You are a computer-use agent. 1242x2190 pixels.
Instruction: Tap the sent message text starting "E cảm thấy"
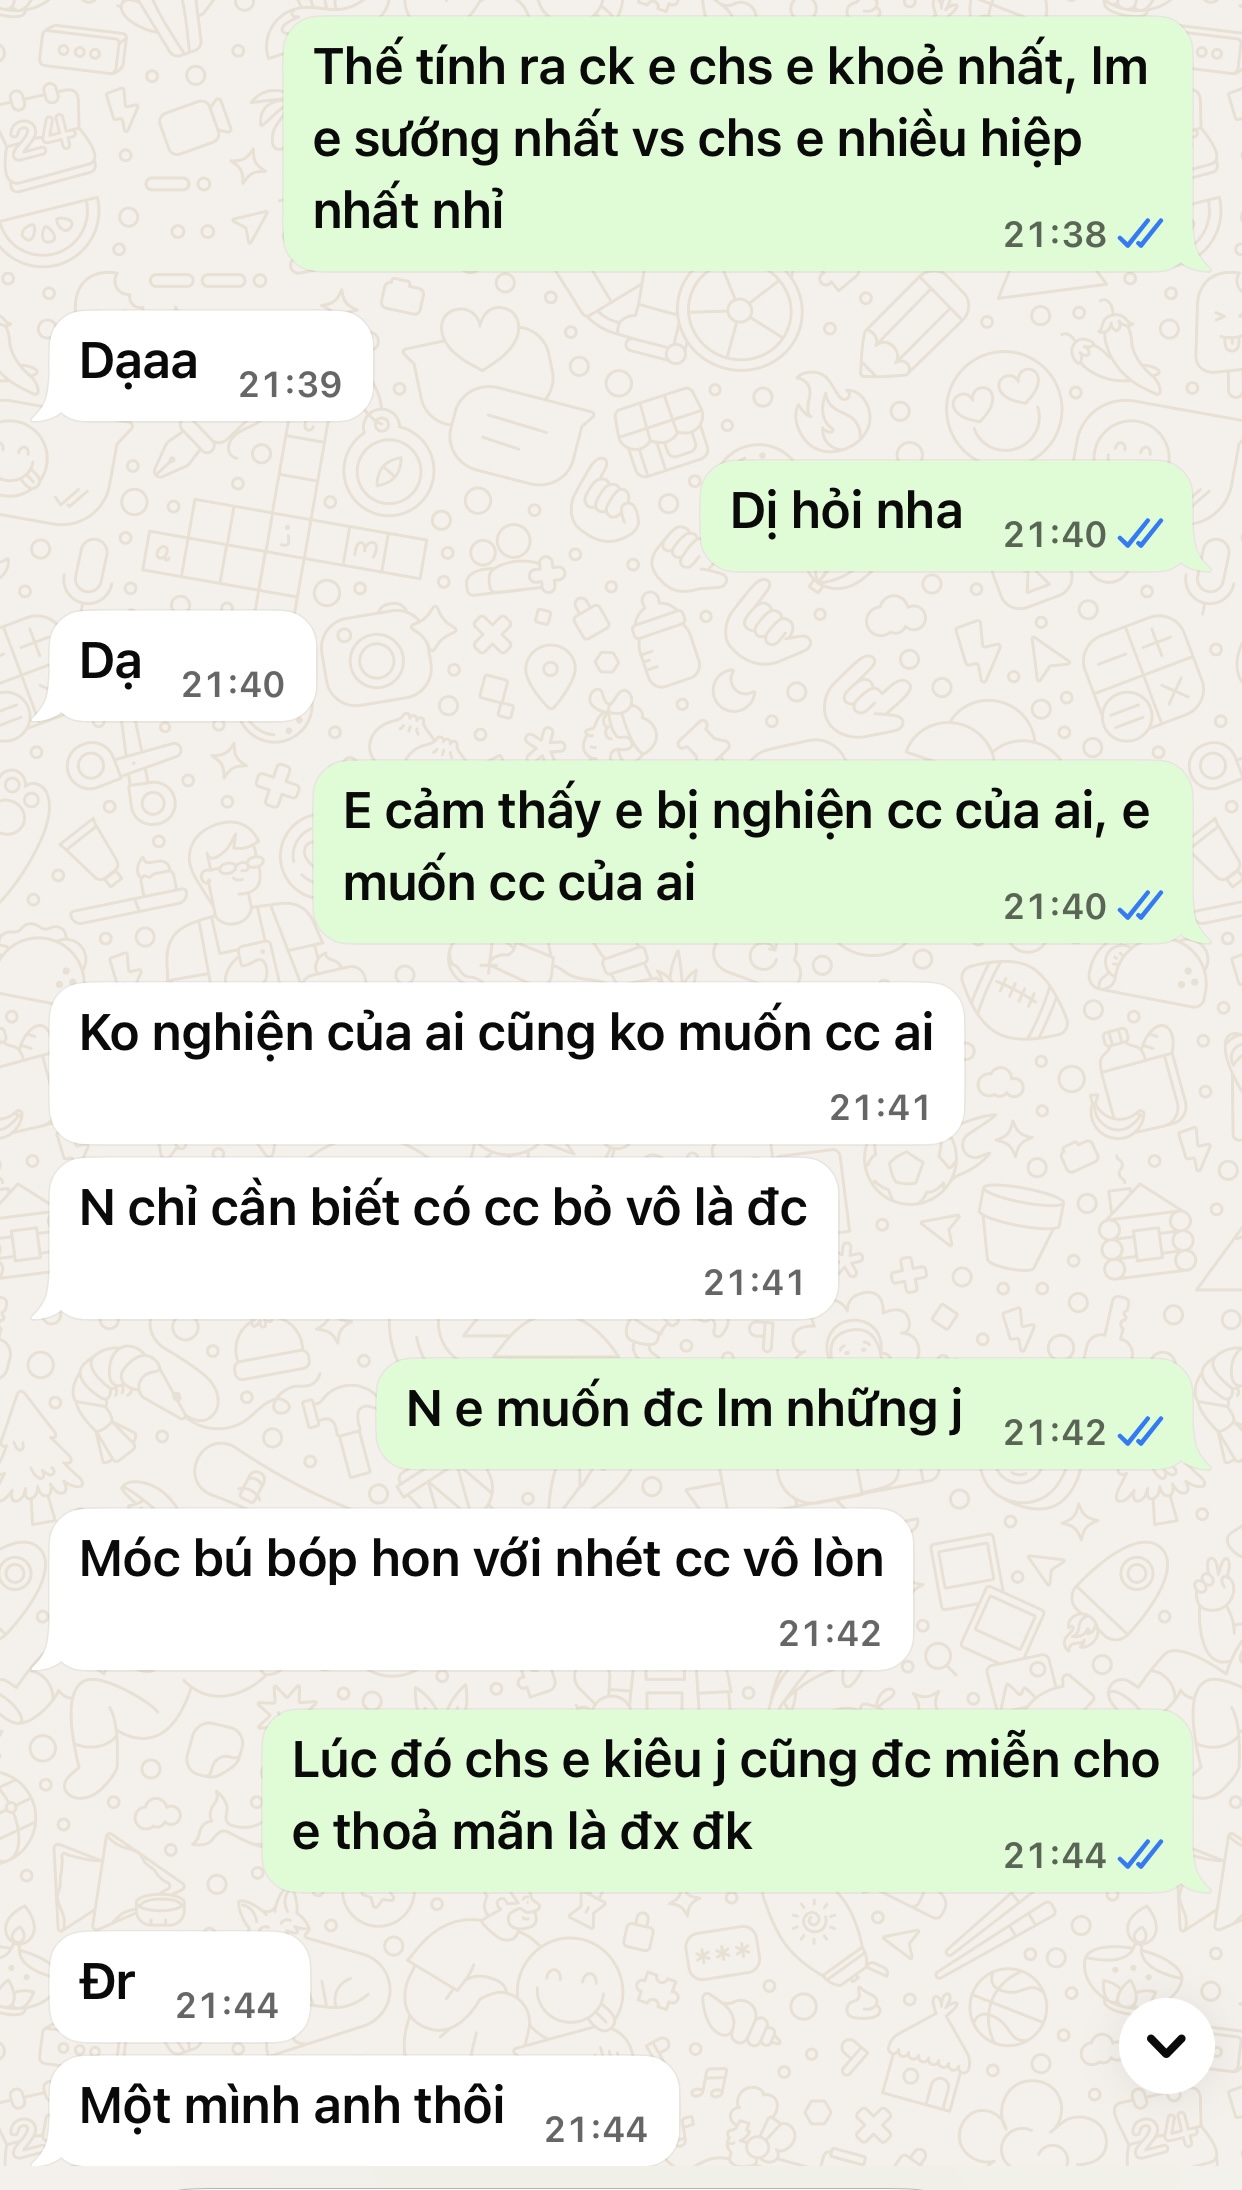746,848
